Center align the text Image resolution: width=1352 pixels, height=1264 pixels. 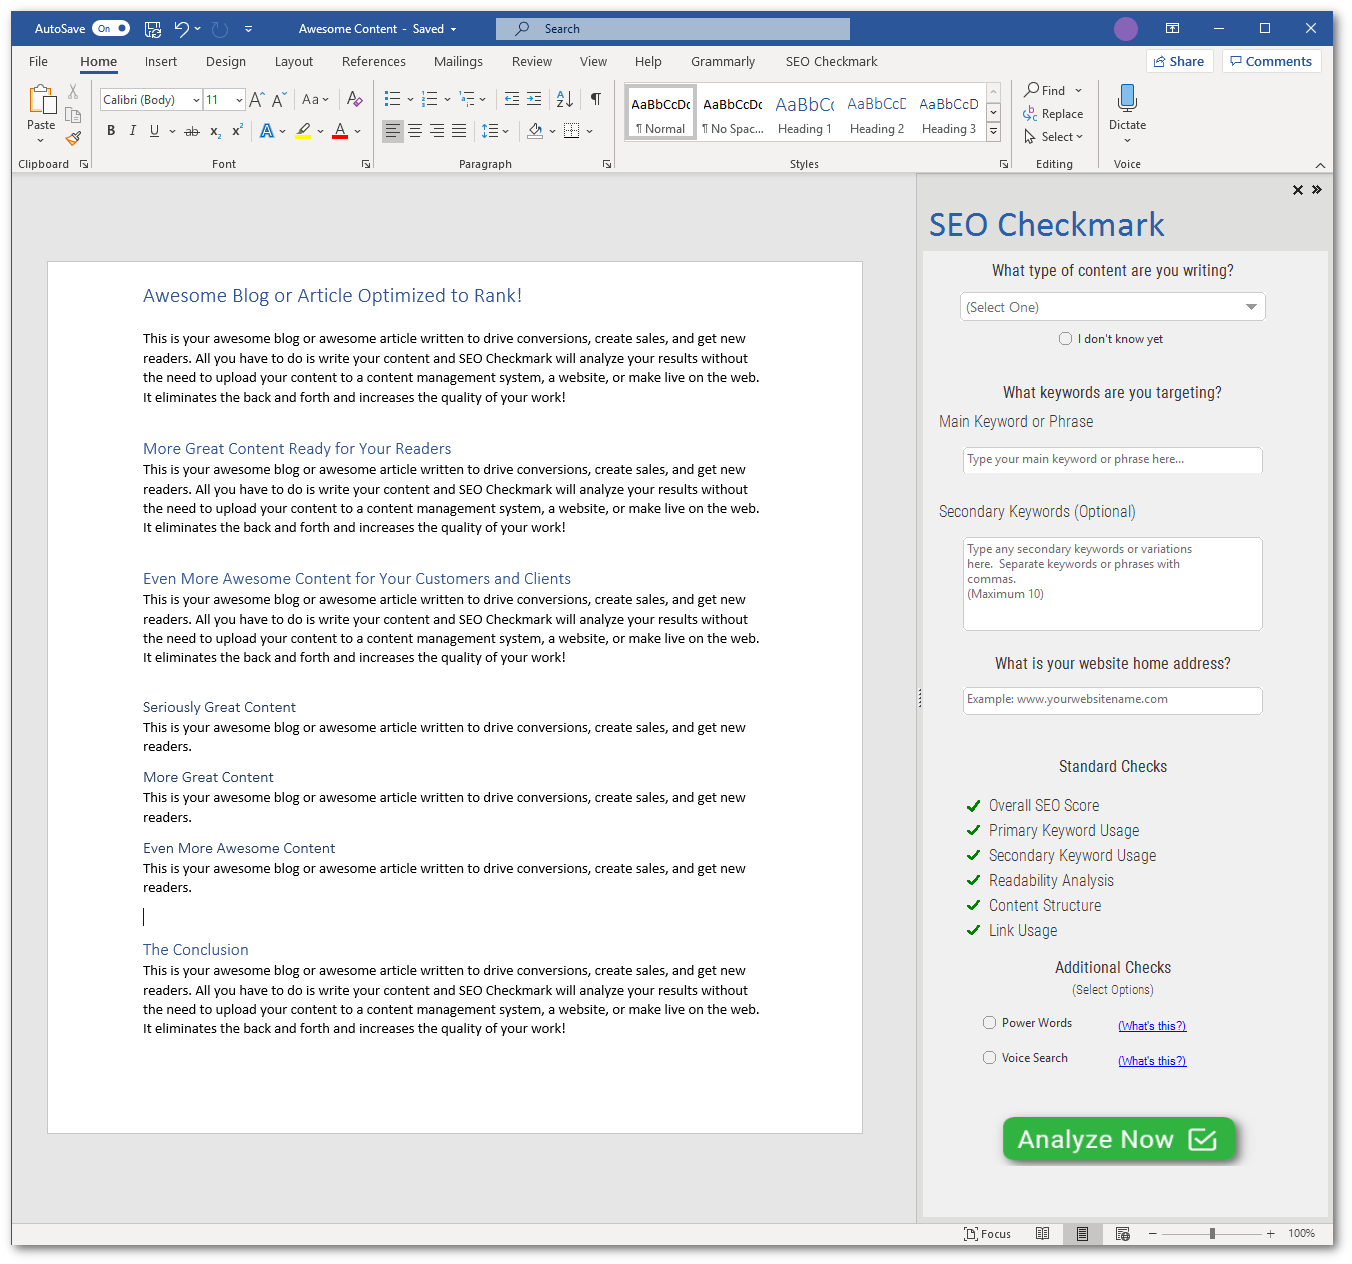tap(415, 131)
